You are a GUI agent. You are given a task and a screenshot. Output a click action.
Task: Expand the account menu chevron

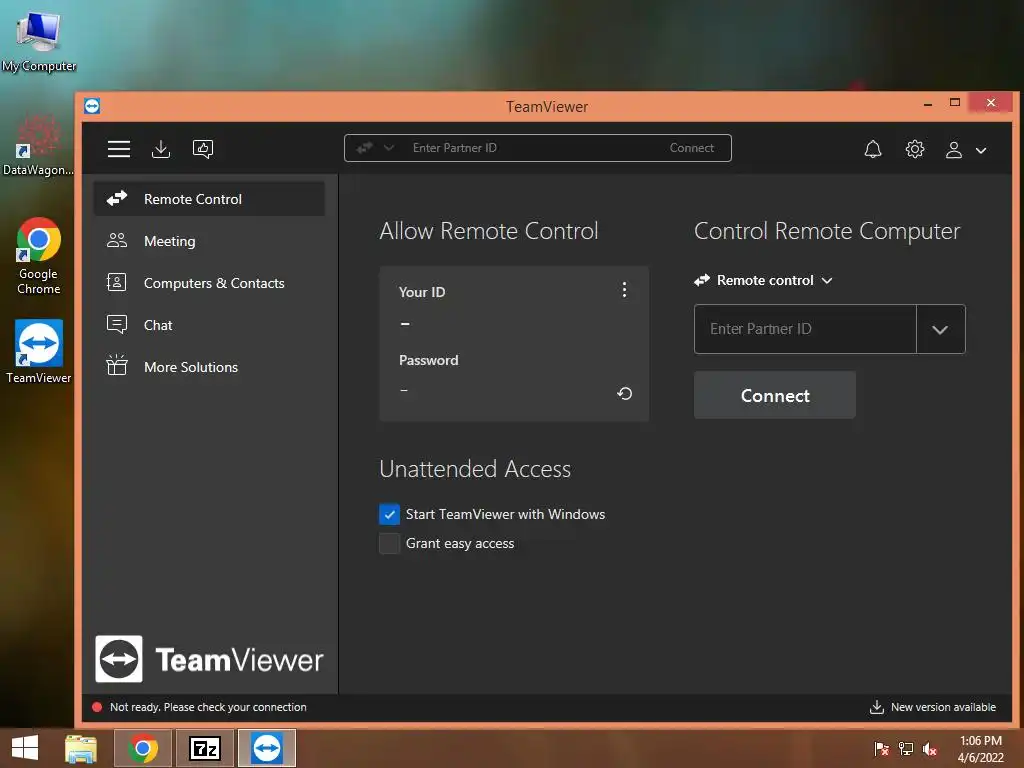coord(981,150)
